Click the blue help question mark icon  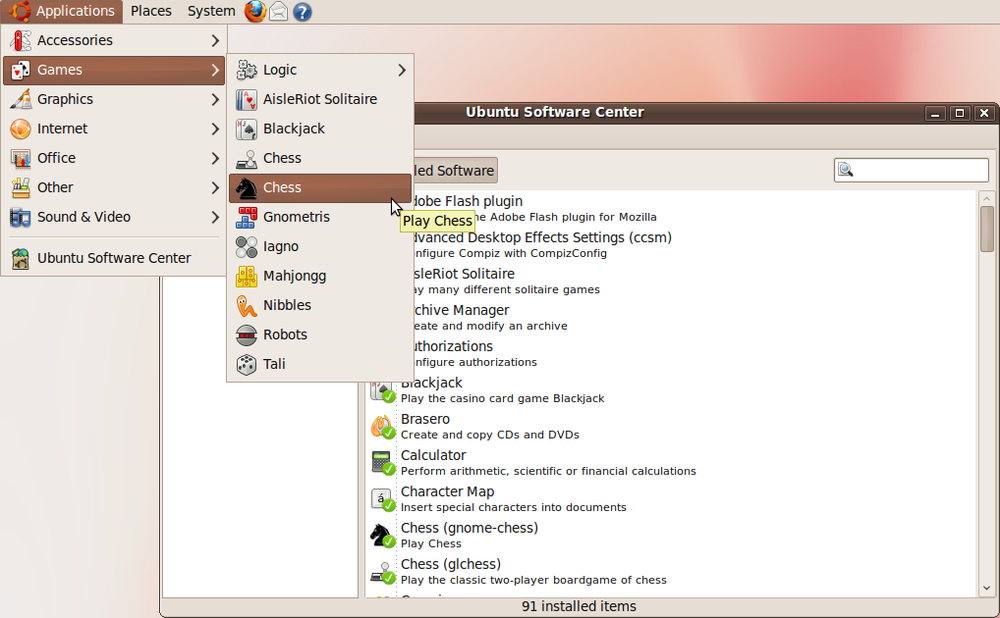[x=302, y=11]
